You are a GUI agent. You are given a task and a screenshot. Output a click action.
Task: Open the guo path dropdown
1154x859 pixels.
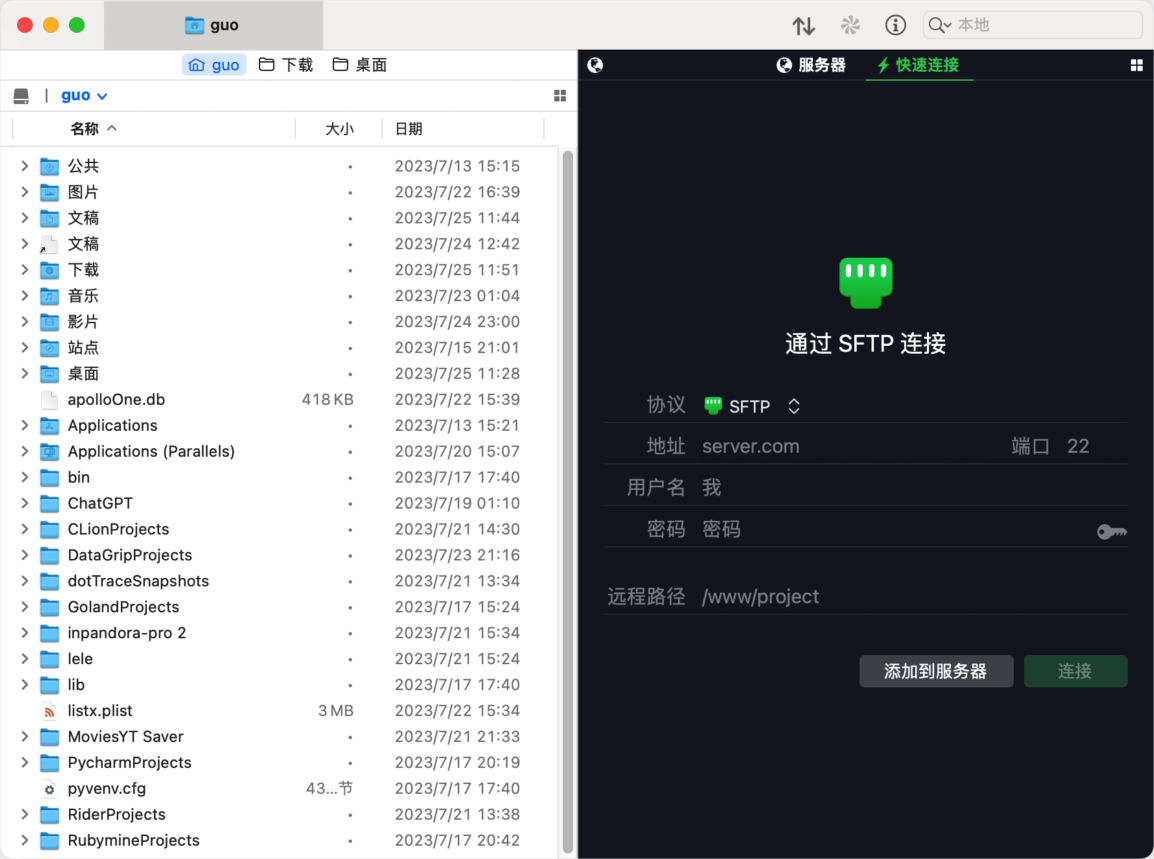(85, 96)
